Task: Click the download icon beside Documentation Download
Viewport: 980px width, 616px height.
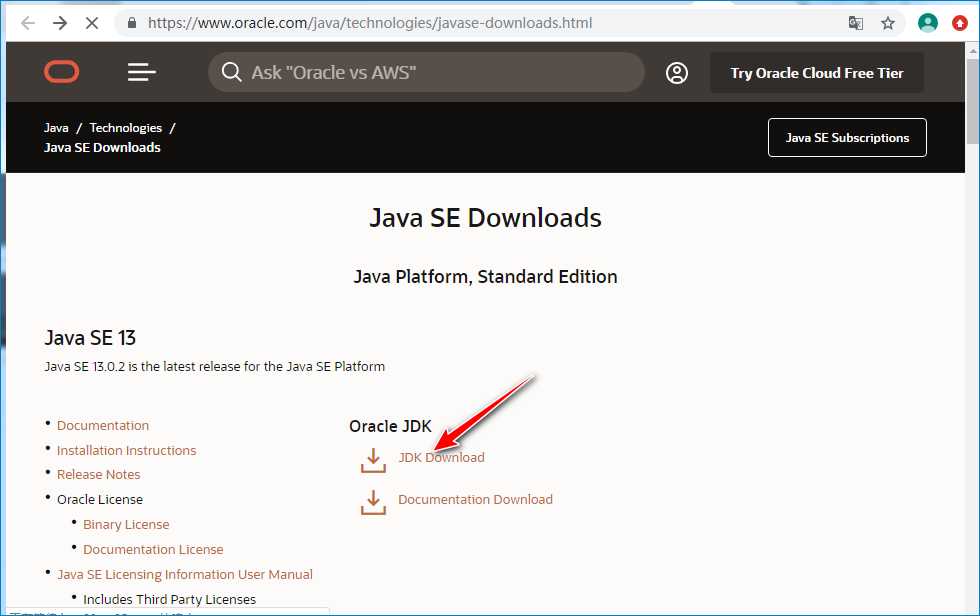Action: pos(373,502)
